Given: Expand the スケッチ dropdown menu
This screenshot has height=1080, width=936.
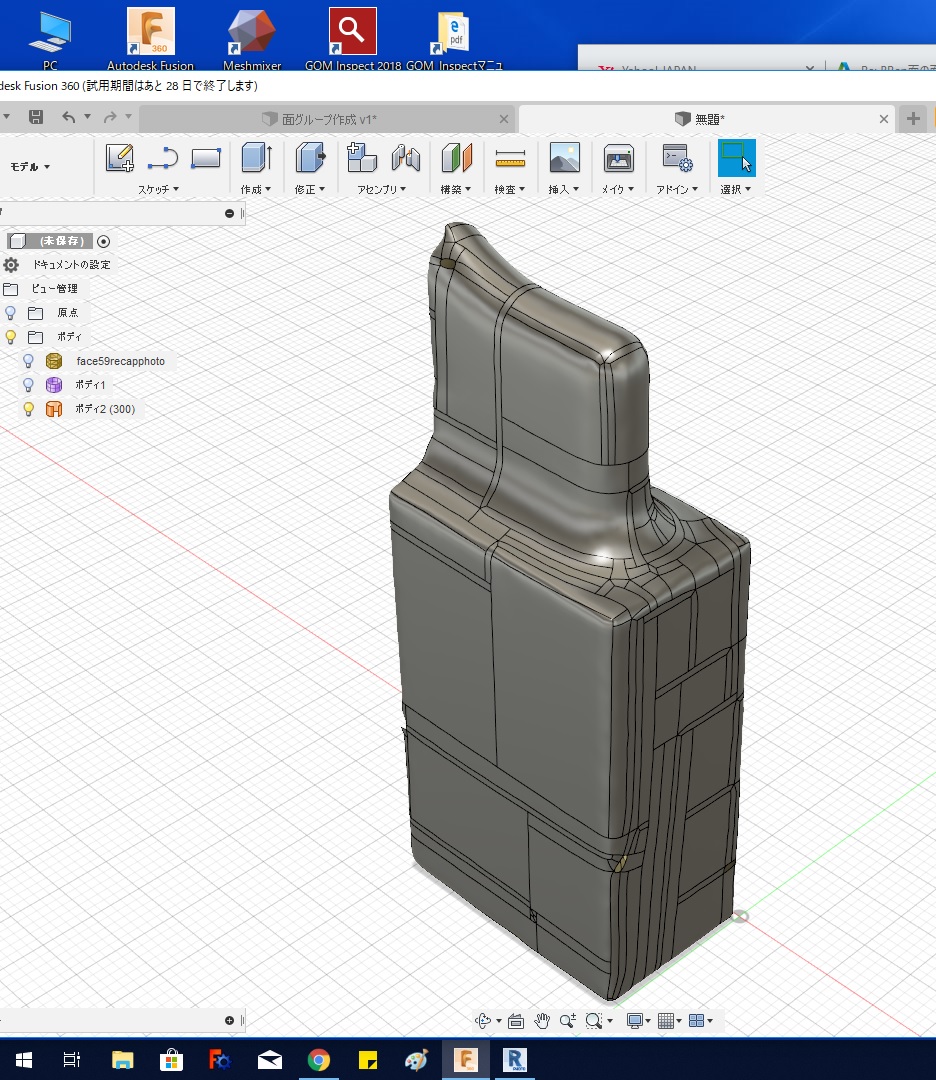Looking at the screenshot, I should click(x=159, y=189).
